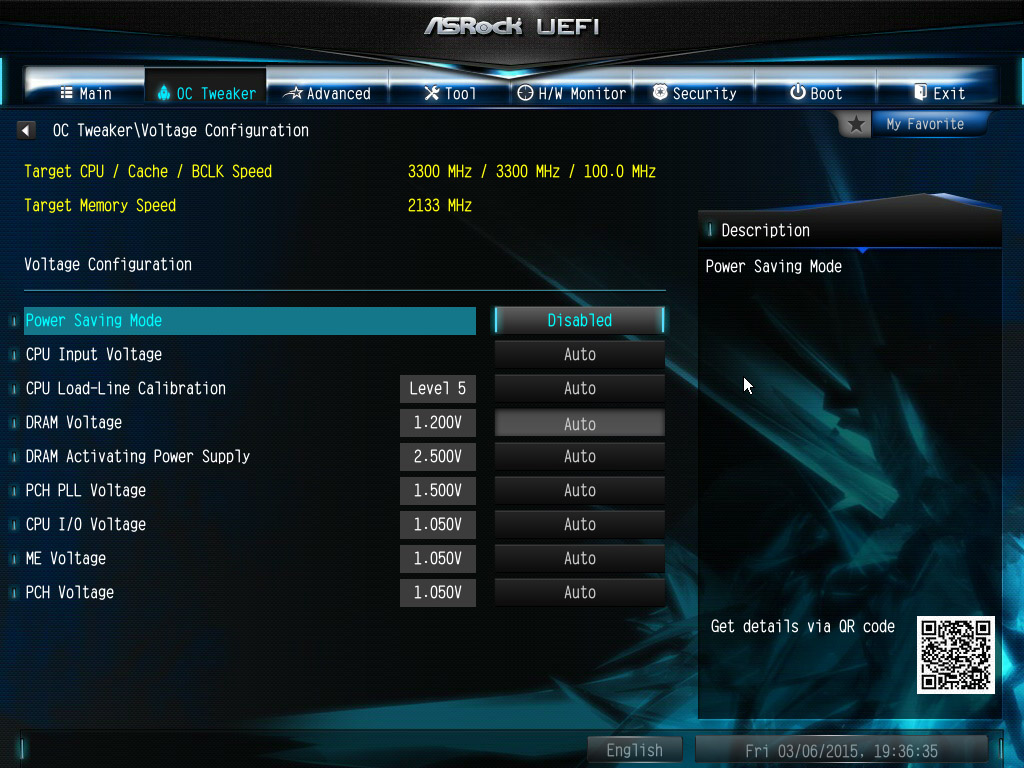Open CPU Input Voltage Auto dropdown
Image resolution: width=1024 pixels, height=768 pixels.
tap(579, 355)
